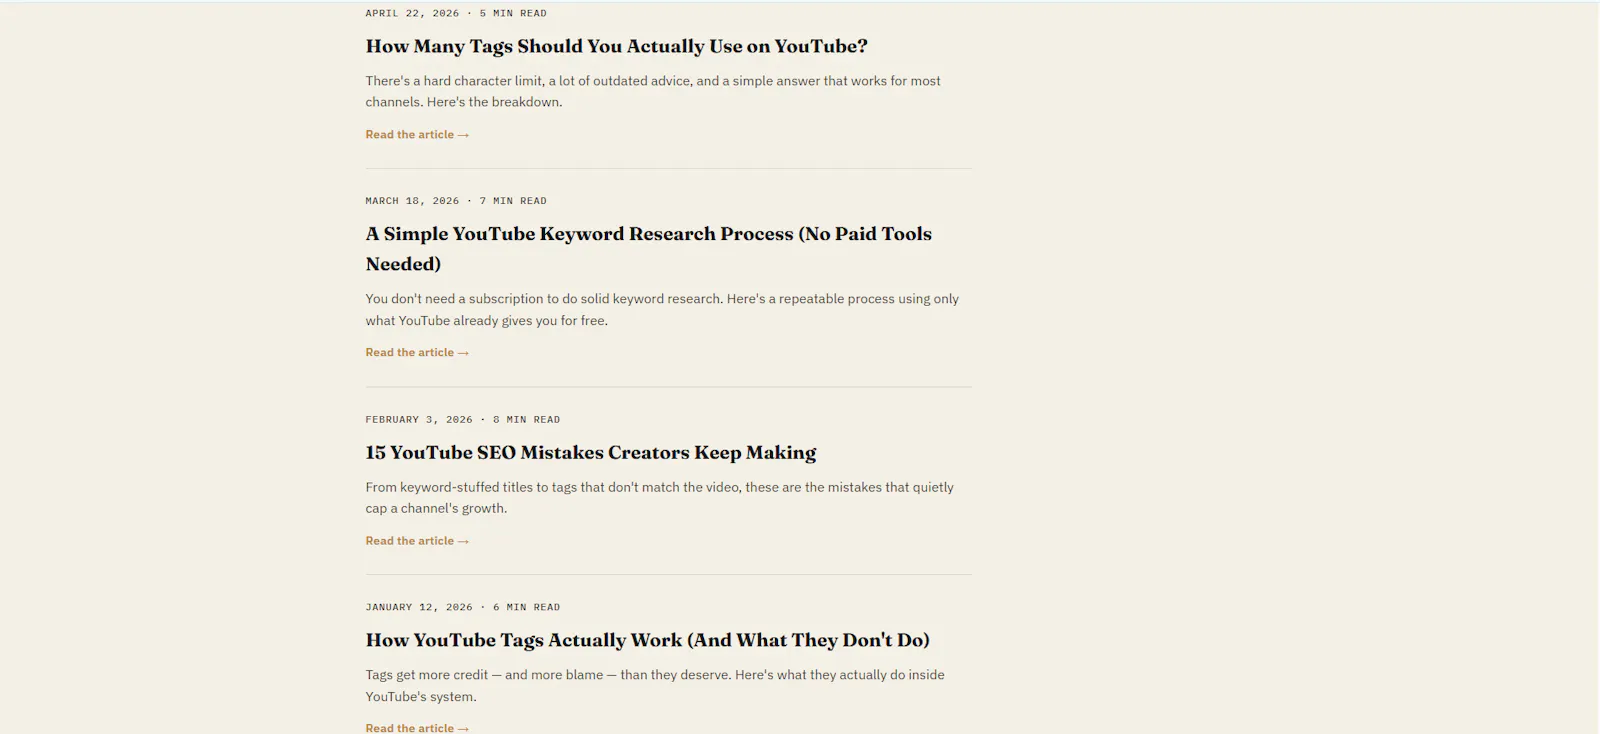The image size is (1600, 734).
Task: Click the 'JANUARY 12, 2026 · 6 MIN READ' line
Action: tap(463, 607)
